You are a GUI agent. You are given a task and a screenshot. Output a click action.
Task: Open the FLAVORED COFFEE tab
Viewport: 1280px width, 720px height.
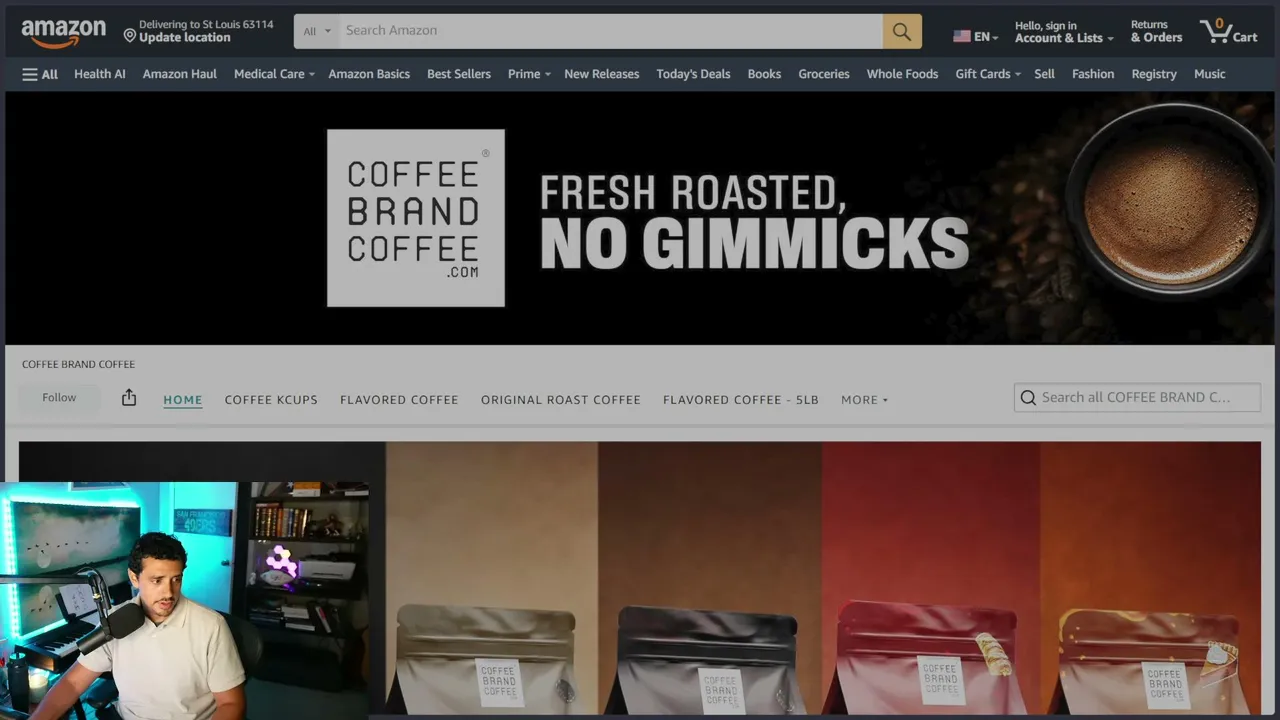click(x=399, y=400)
